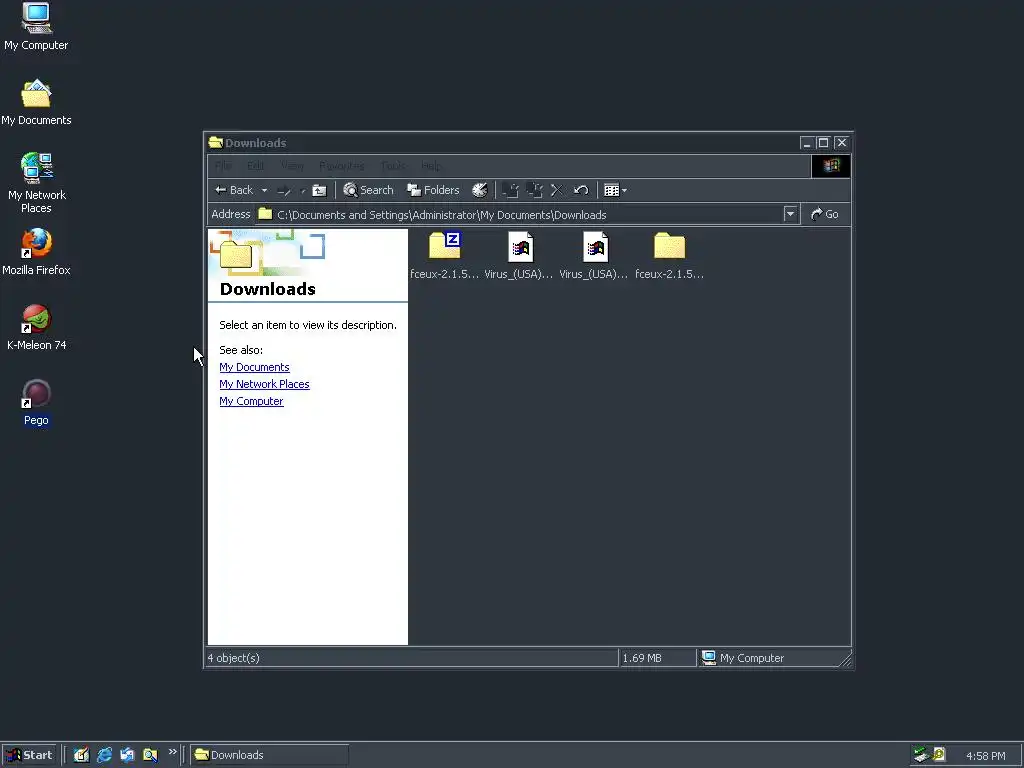Open the Back history dropdown arrow
This screenshot has width=1024, height=768.
264,191
